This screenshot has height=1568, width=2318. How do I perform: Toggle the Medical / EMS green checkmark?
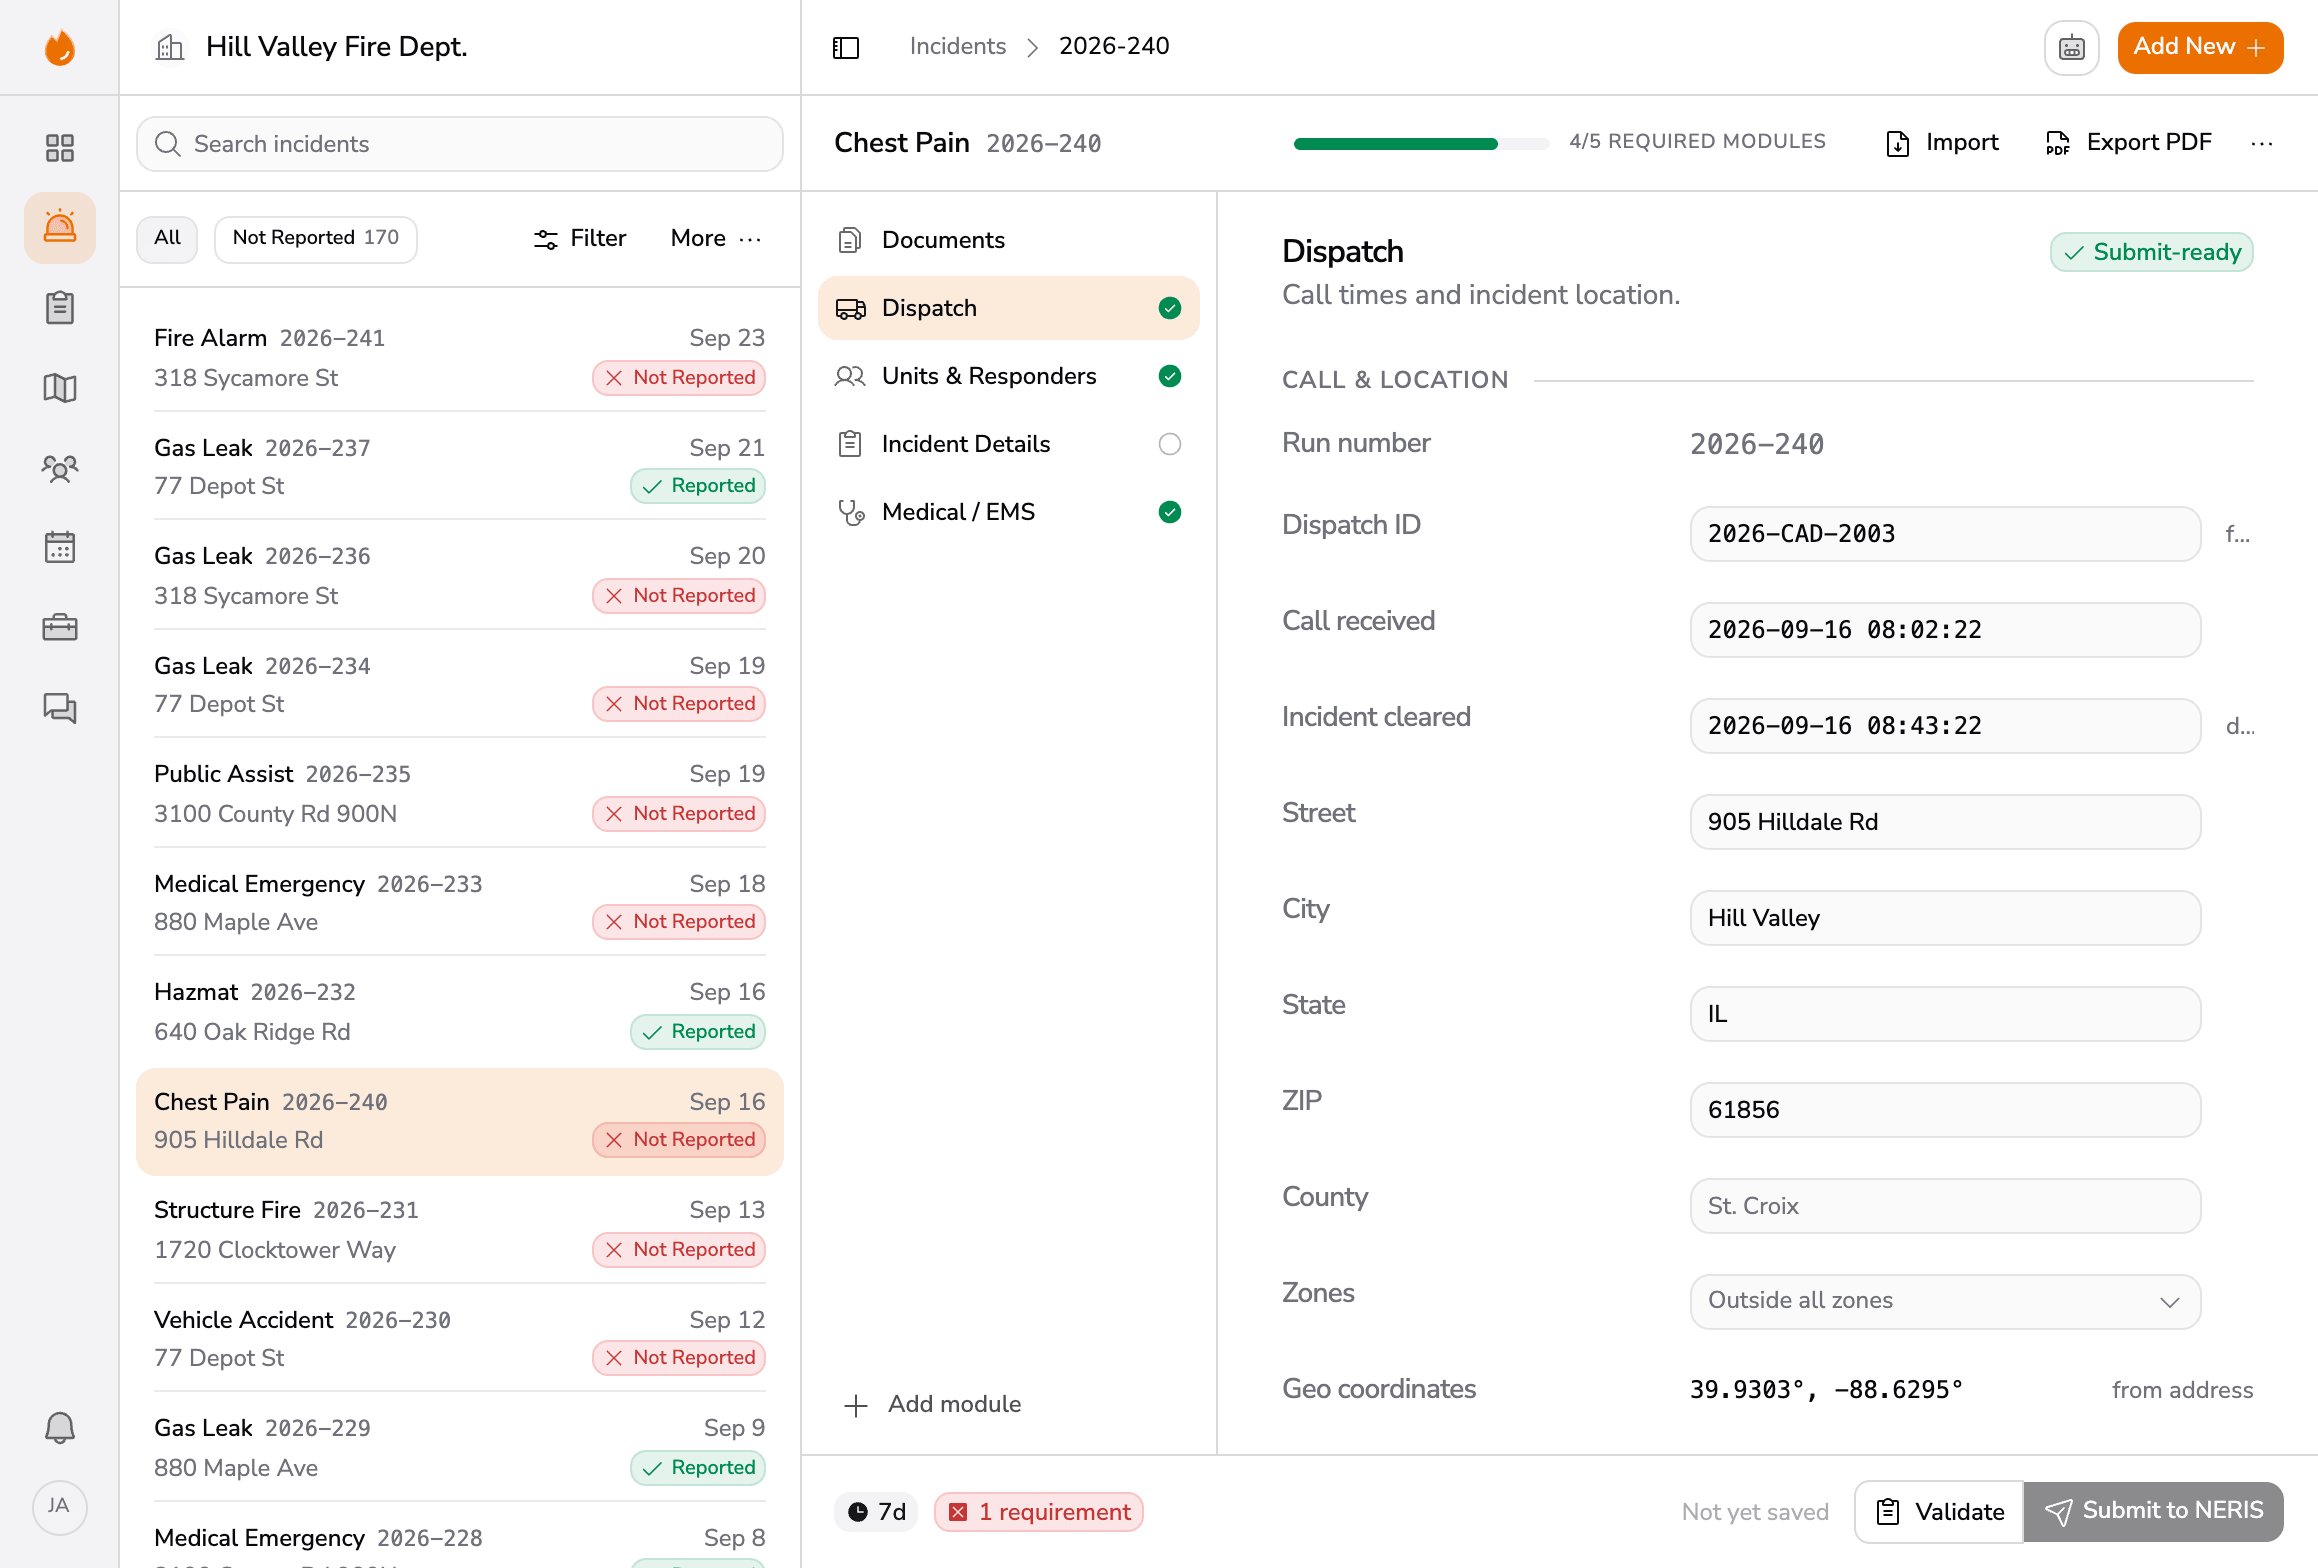[1170, 512]
